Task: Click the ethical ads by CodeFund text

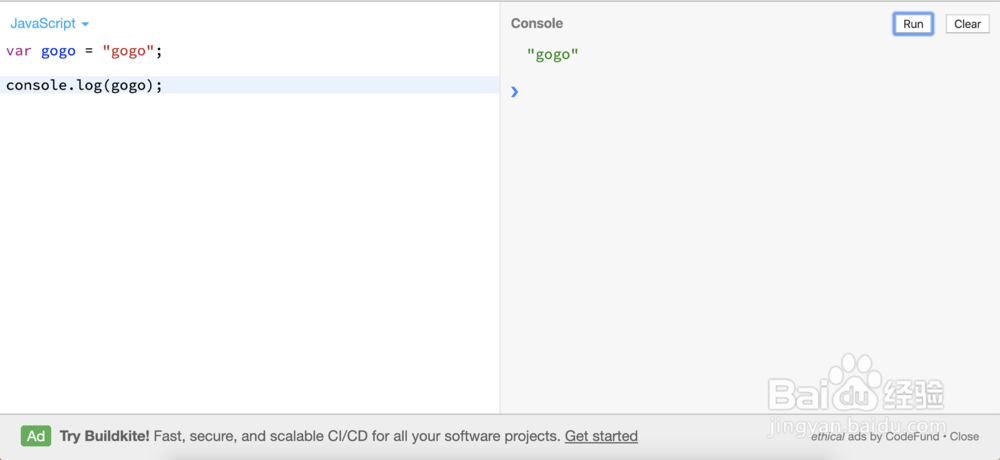Action: 874,436
